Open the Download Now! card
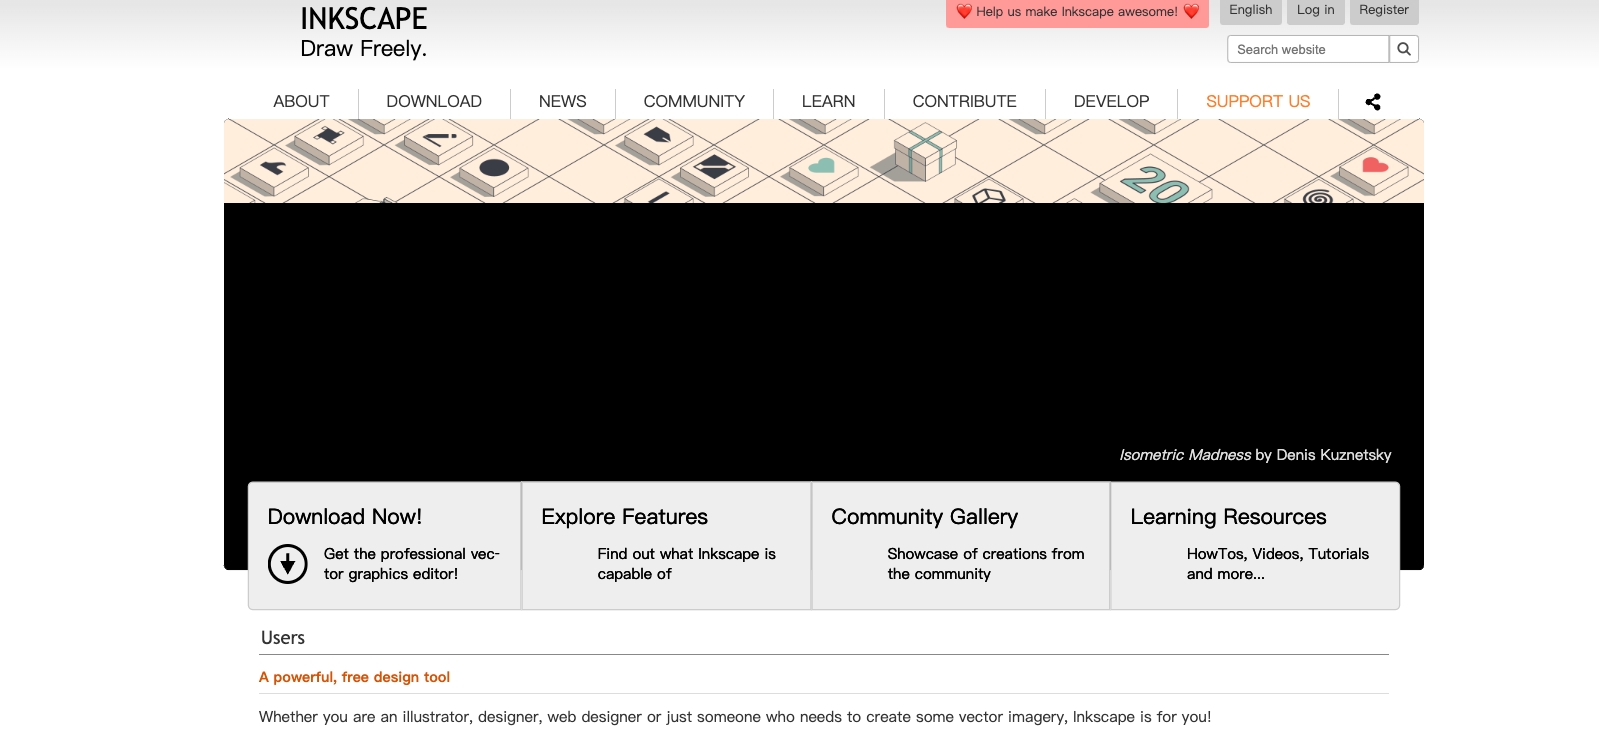The height and width of the screenshot is (740, 1599). coord(385,546)
